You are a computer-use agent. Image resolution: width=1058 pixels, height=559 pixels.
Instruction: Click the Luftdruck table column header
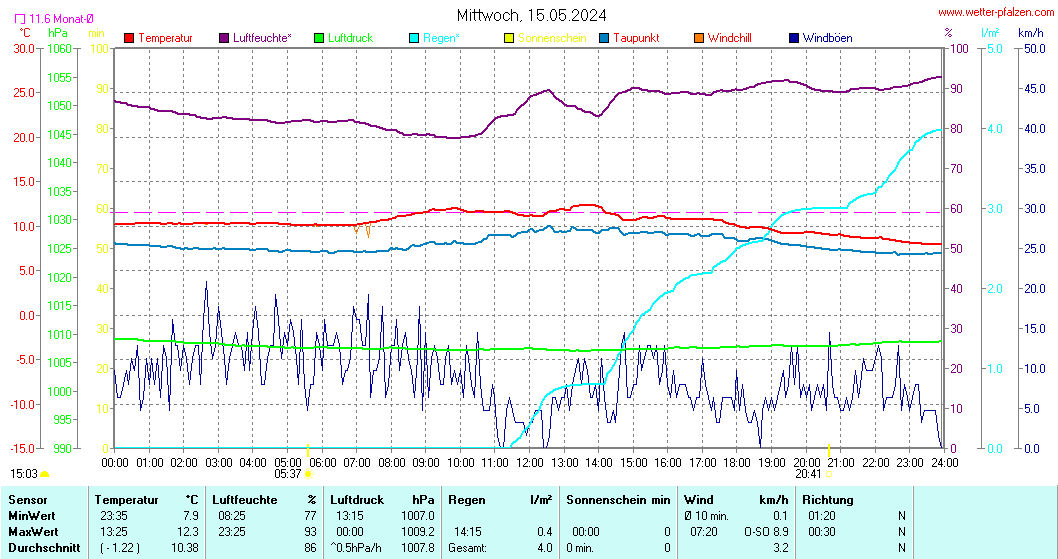[x=357, y=500]
